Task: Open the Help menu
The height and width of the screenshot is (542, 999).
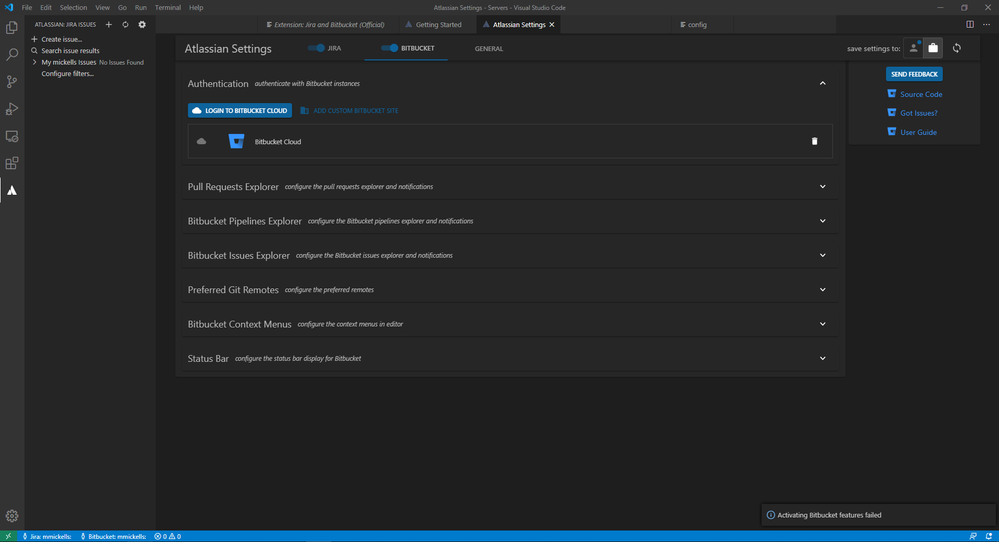Action: 196,8
